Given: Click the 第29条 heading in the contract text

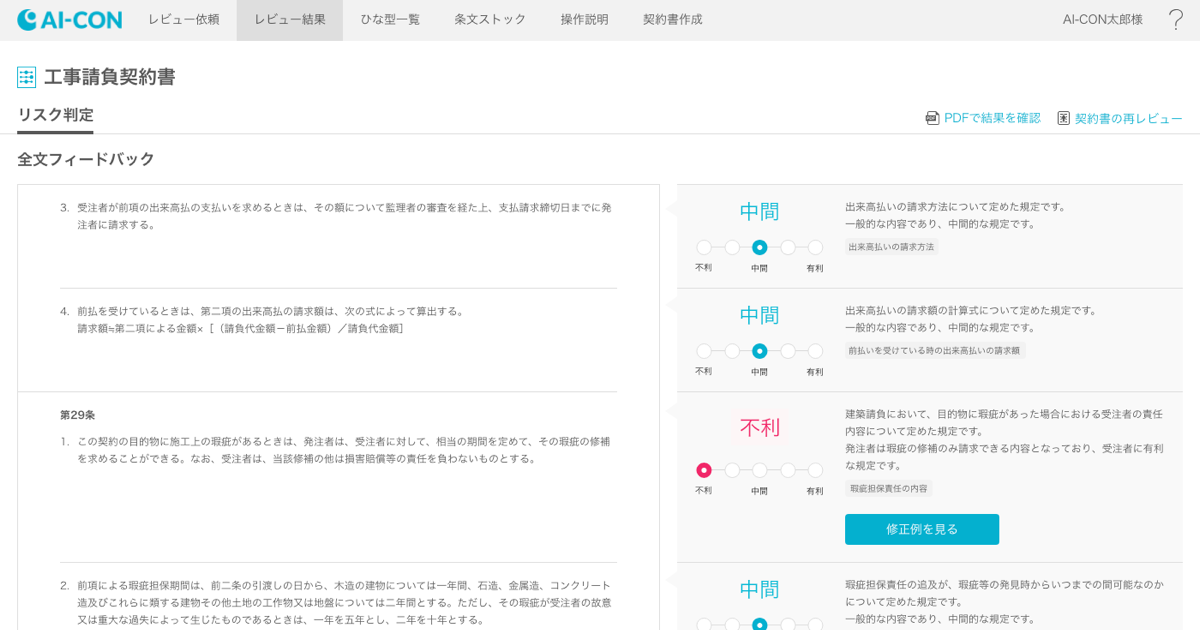Looking at the screenshot, I should [78, 415].
